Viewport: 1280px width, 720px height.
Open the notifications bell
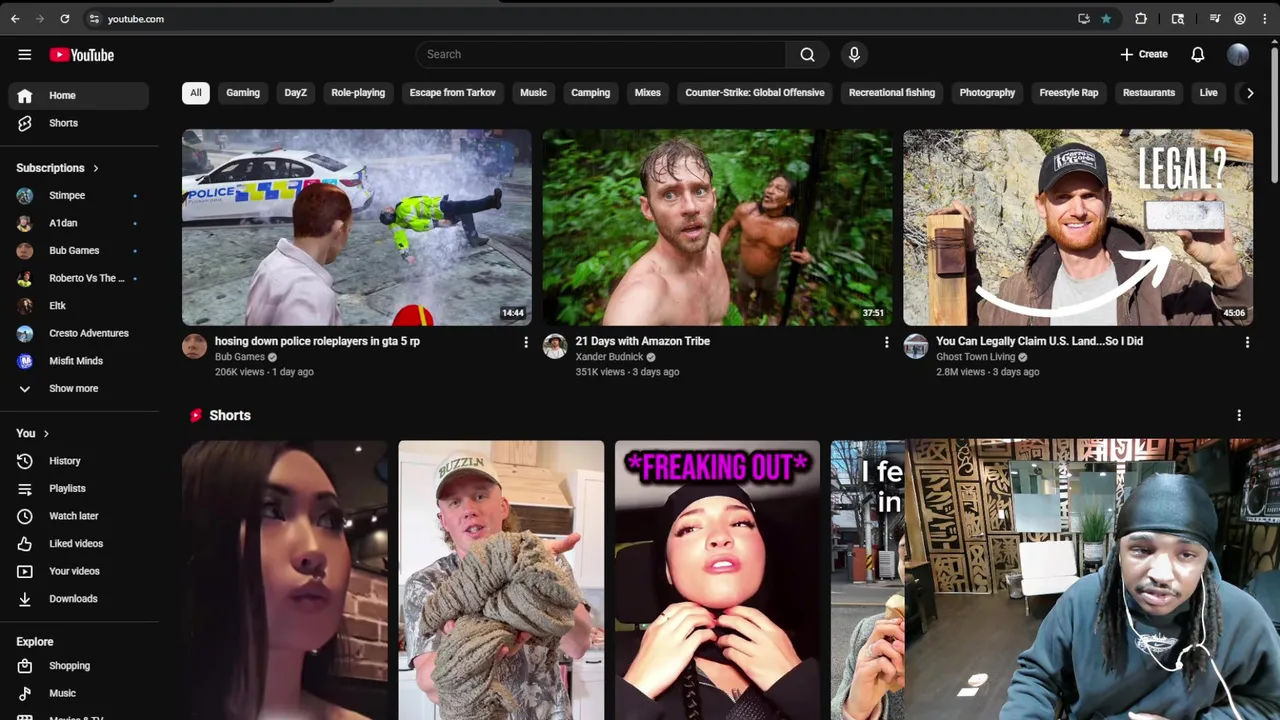(1197, 55)
